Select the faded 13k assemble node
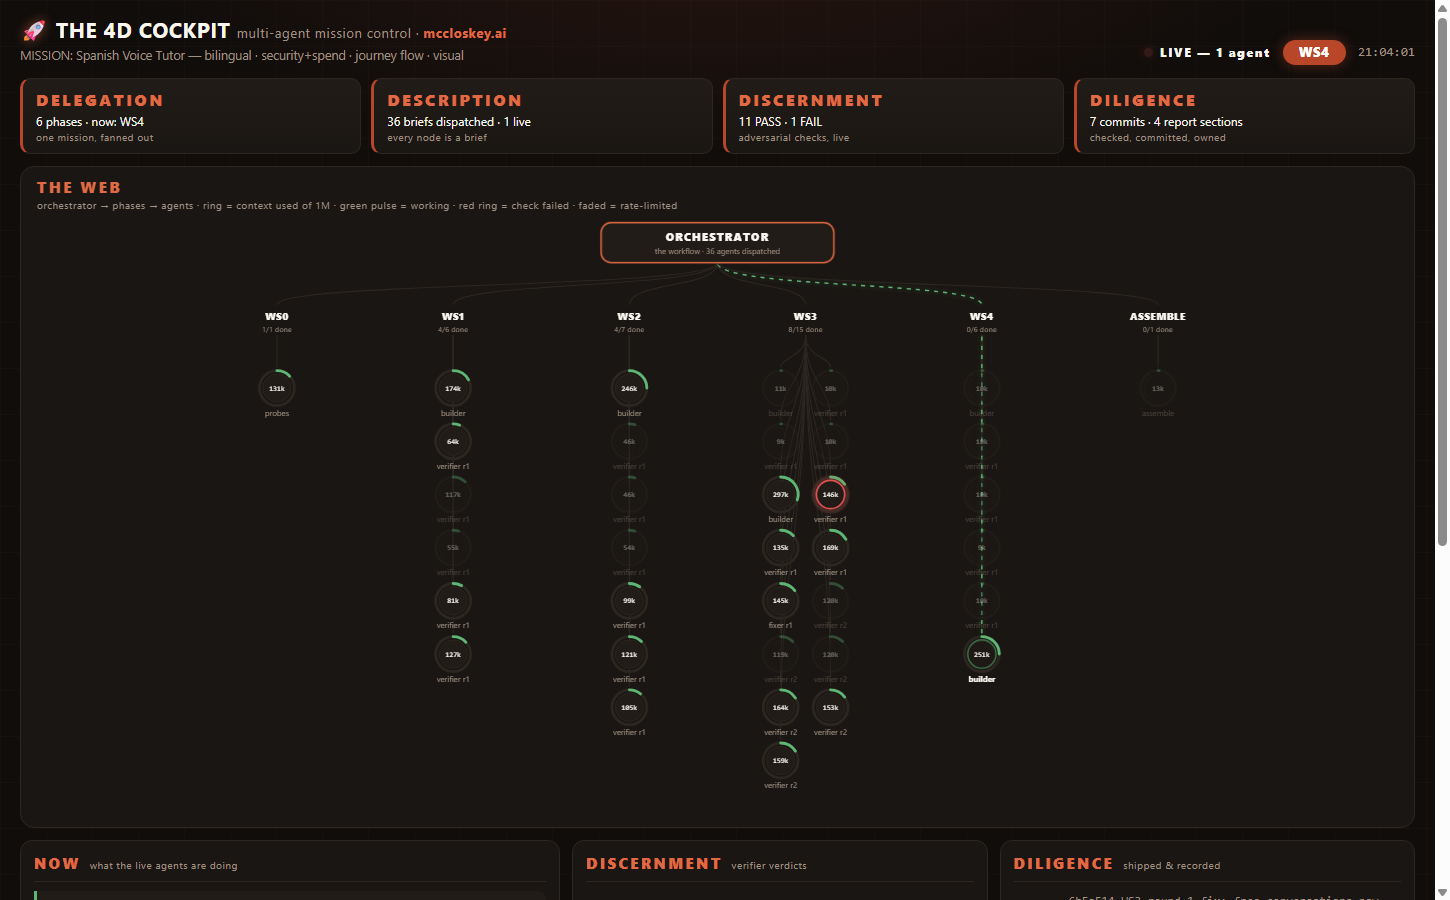The height and width of the screenshot is (900, 1450). tap(1158, 388)
